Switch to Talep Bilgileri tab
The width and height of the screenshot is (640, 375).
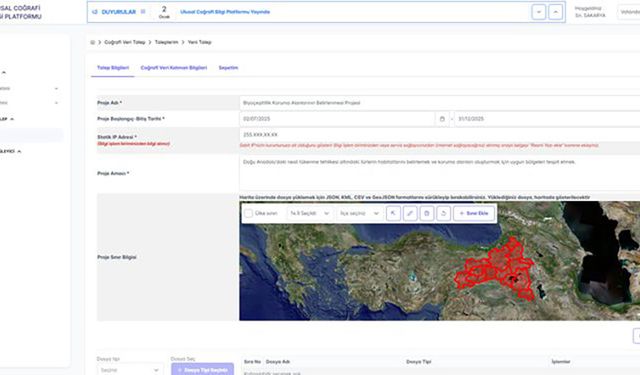(x=113, y=68)
